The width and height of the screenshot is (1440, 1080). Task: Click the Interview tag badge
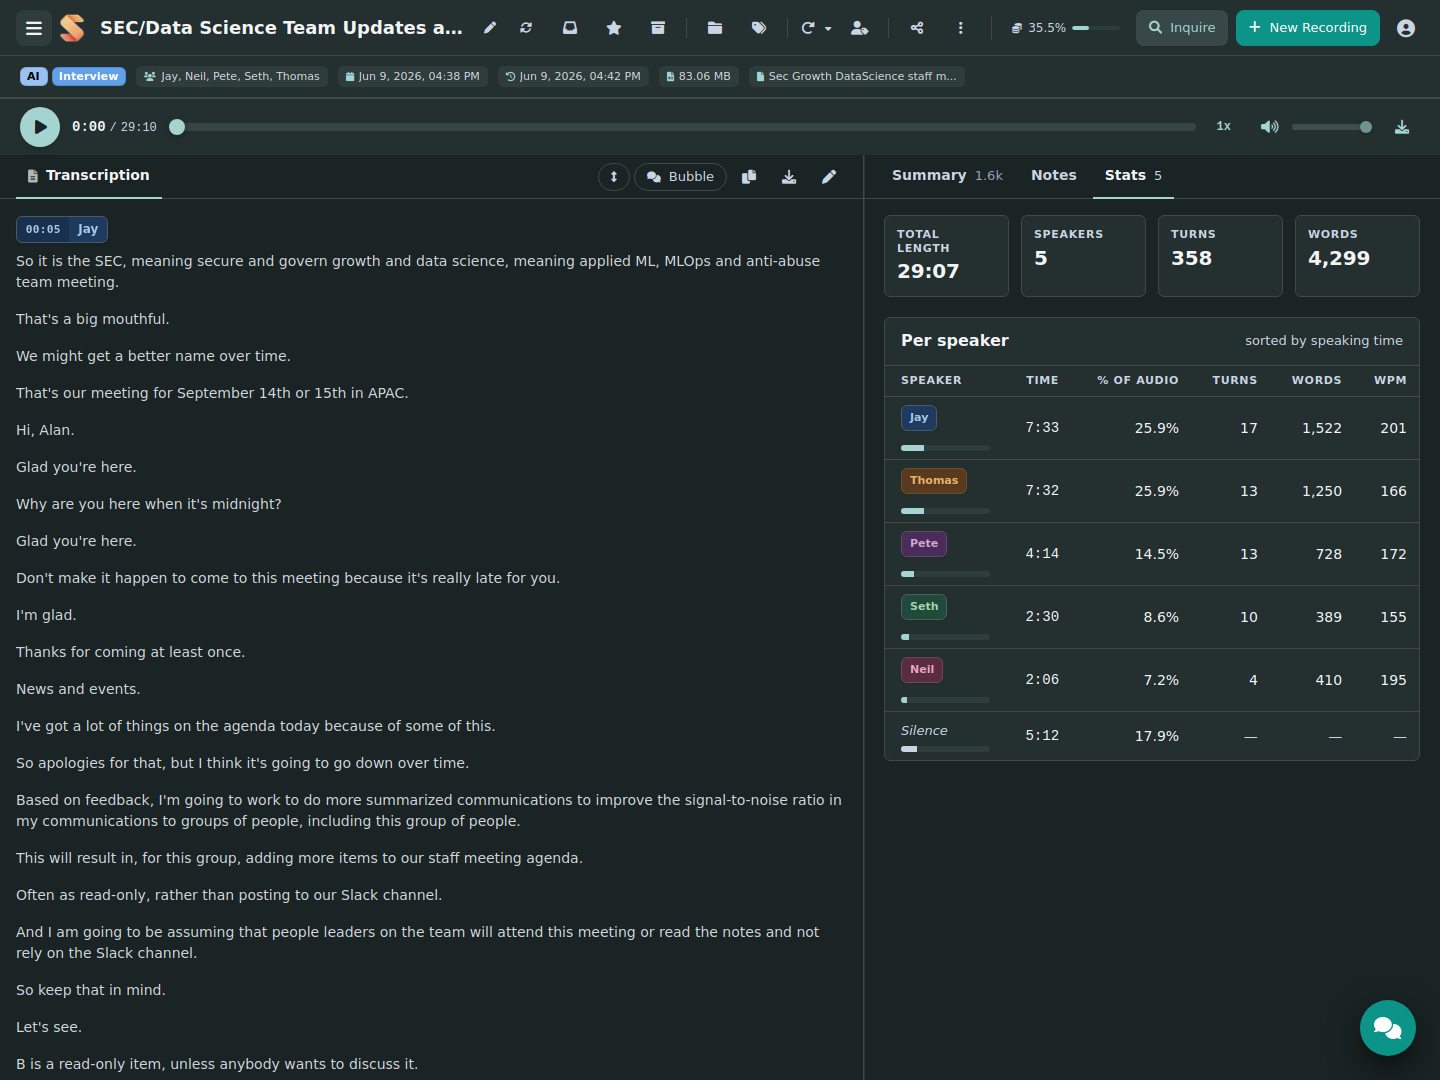click(x=88, y=76)
